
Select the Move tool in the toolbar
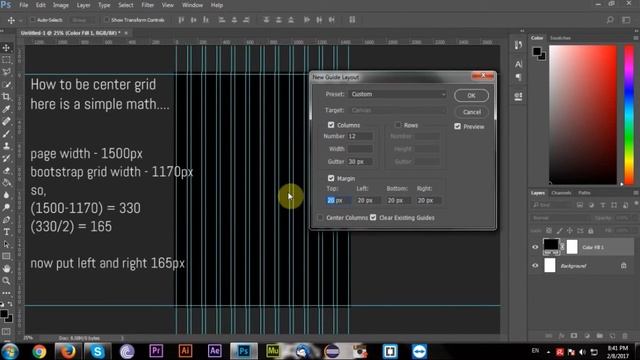pos(6,48)
